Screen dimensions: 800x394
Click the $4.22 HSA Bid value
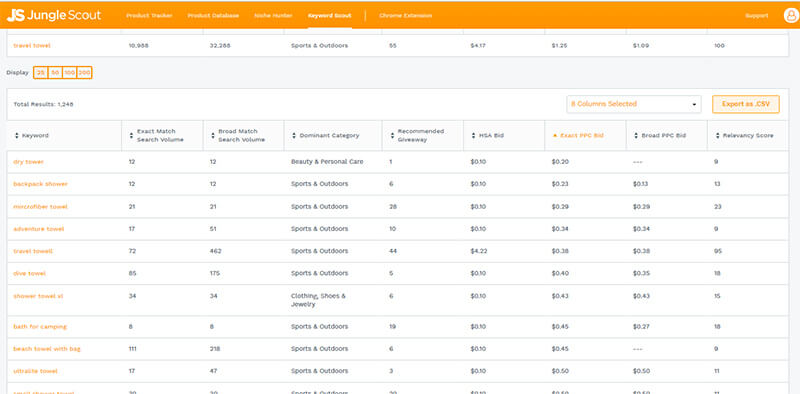479,251
